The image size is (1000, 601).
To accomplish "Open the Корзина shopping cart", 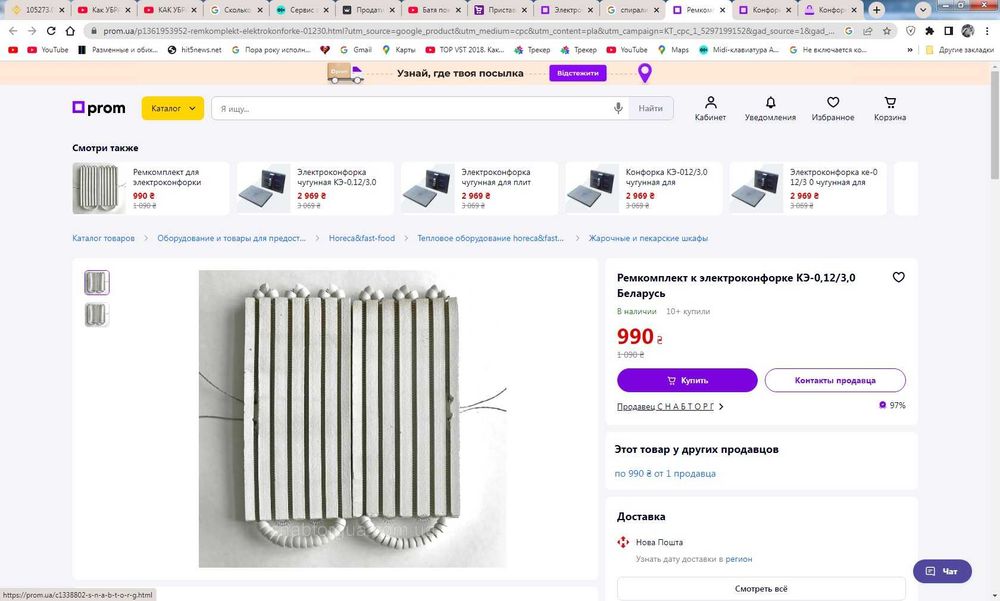I will pyautogui.click(x=890, y=108).
